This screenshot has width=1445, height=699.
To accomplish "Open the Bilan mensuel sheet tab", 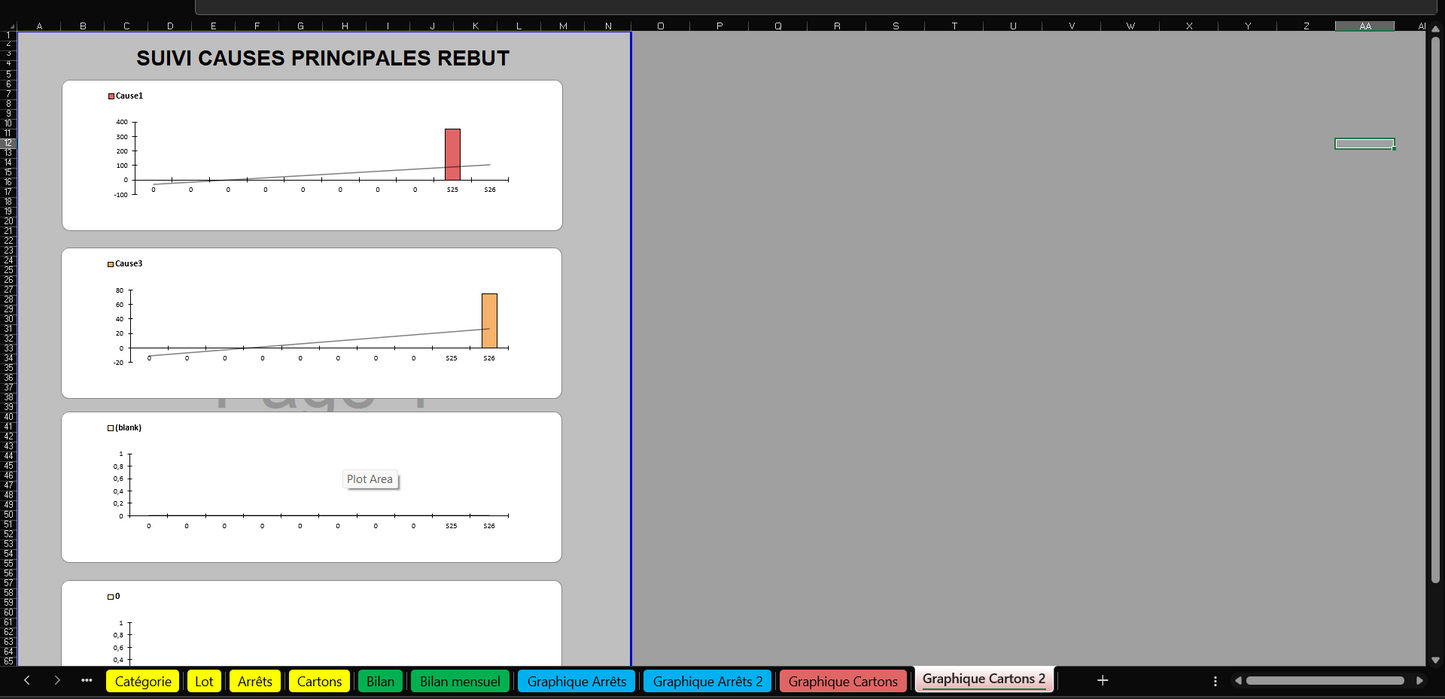I will click(x=460, y=681).
